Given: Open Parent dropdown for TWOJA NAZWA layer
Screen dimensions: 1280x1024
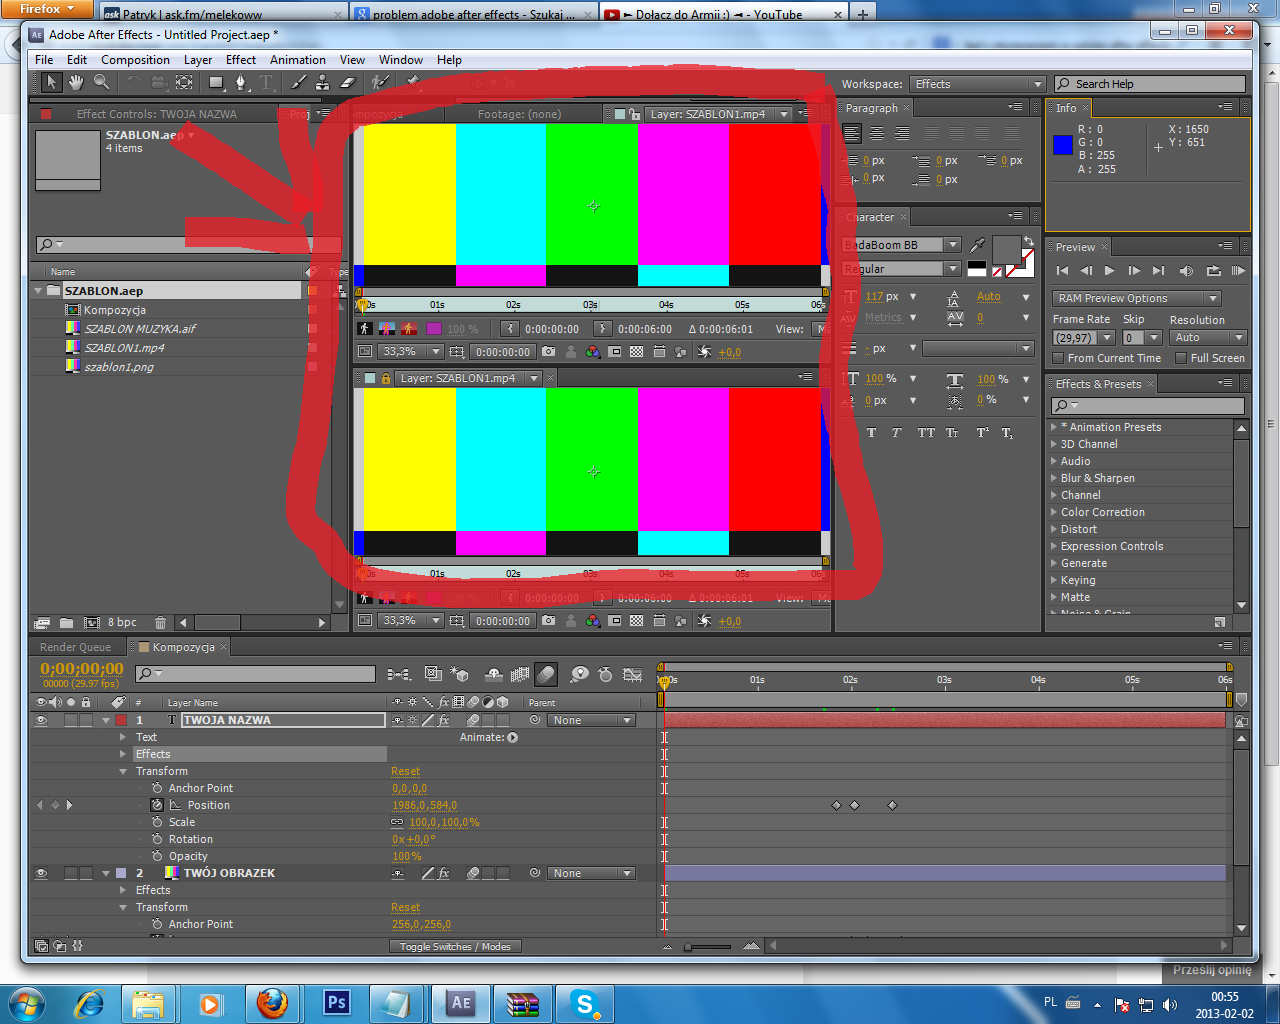Looking at the screenshot, I should pyautogui.click(x=591, y=720).
